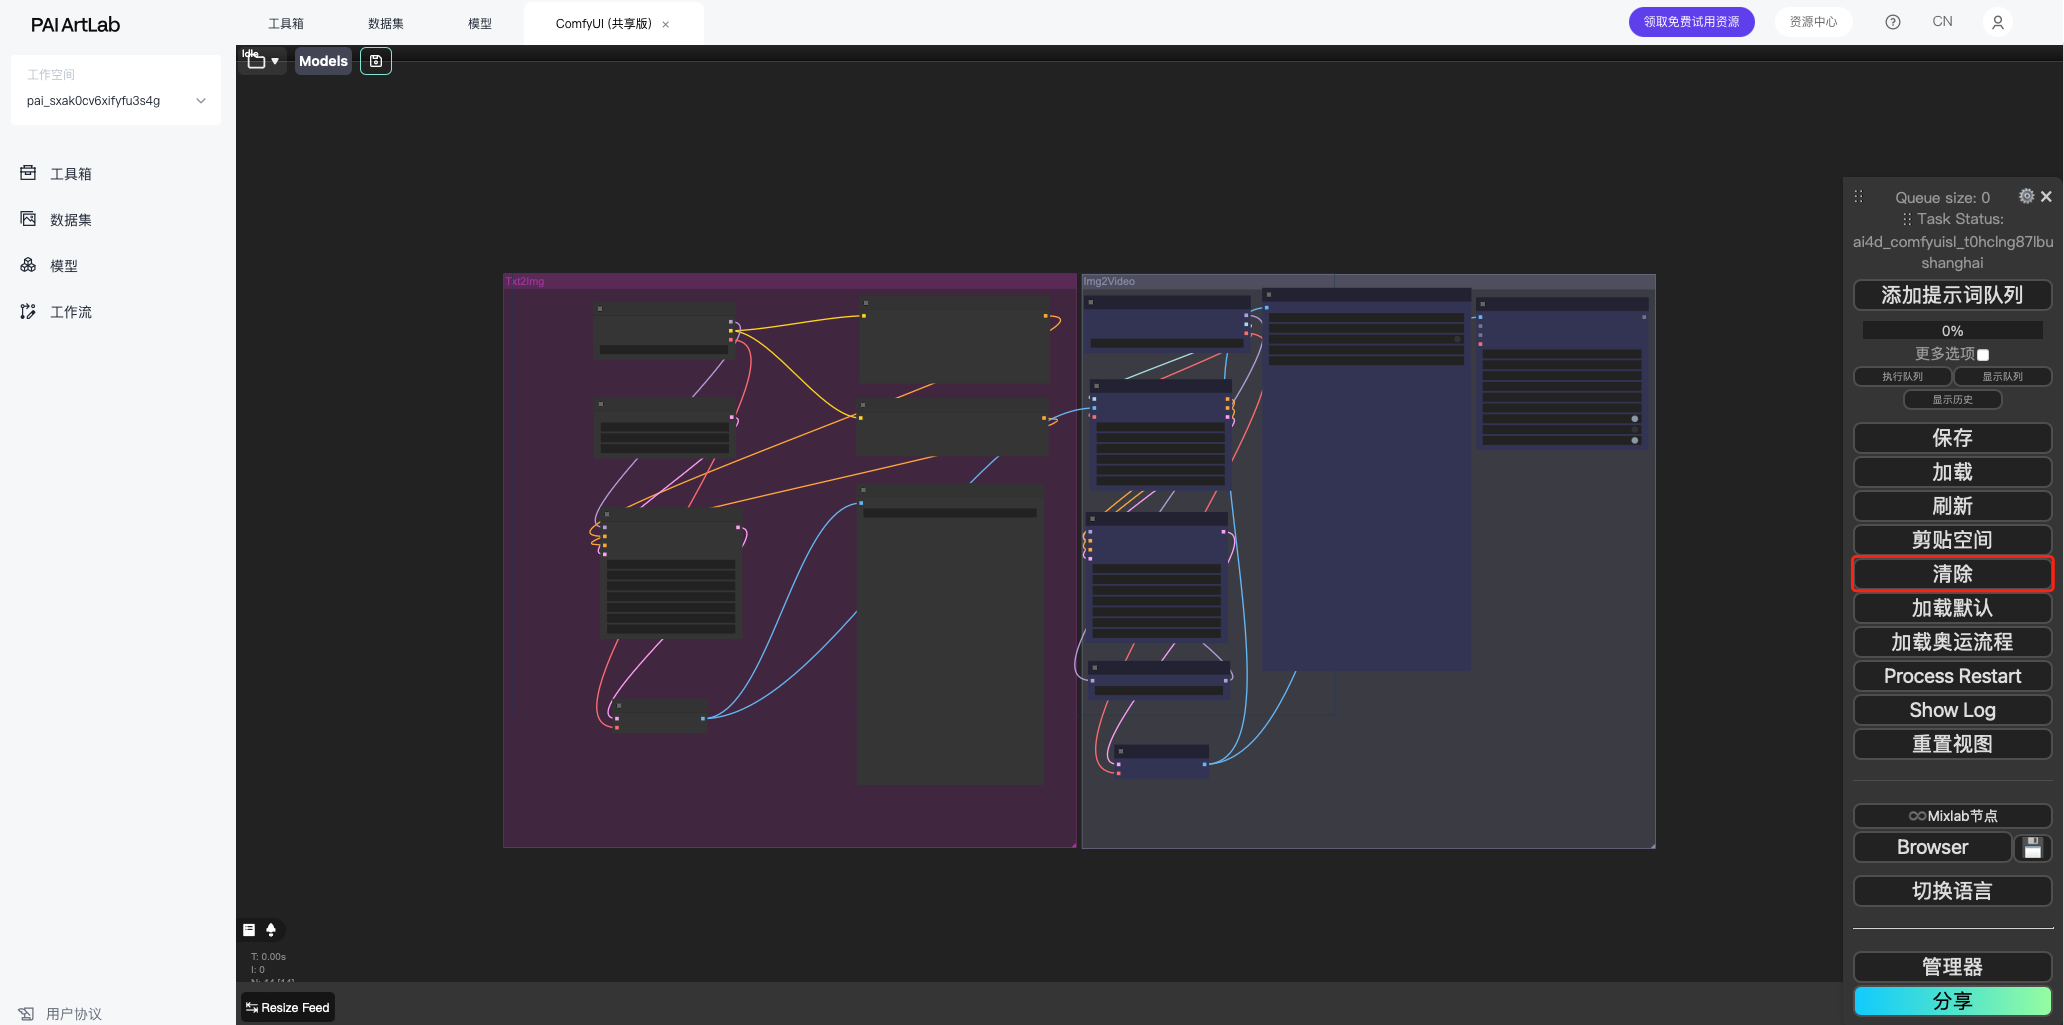This screenshot has width=2064, height=1025.
Task: Click the task ID ai4d_comfyuisl_t0hclng87lbu
Action: [1952, 241]
